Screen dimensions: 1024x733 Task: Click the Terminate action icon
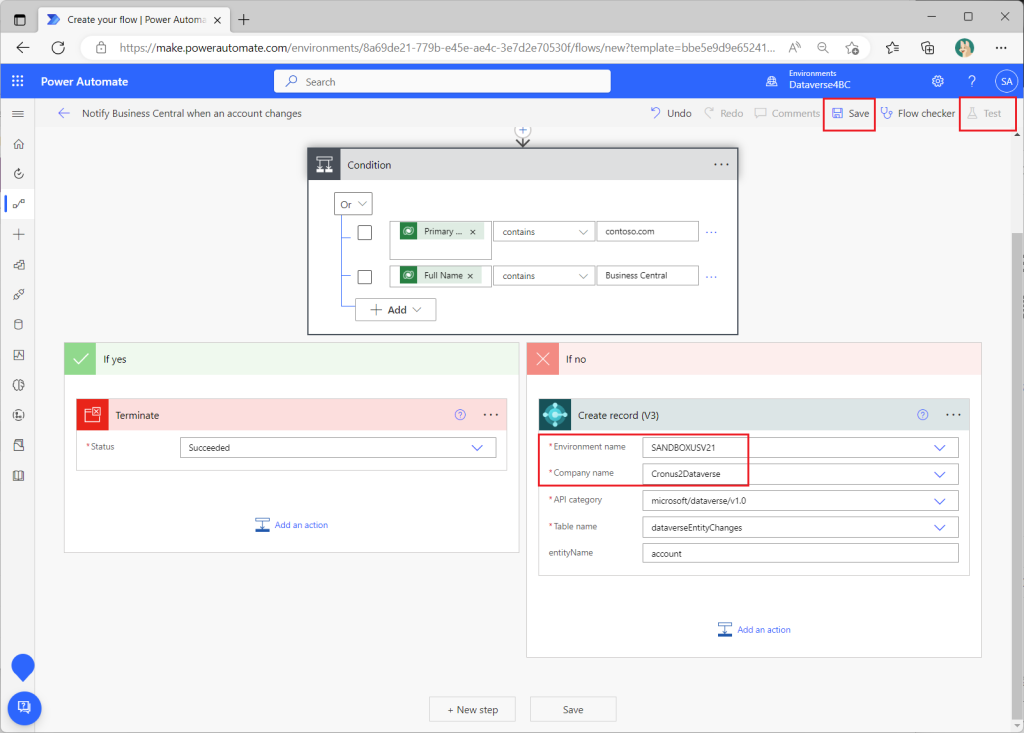(x=93, y=415)
